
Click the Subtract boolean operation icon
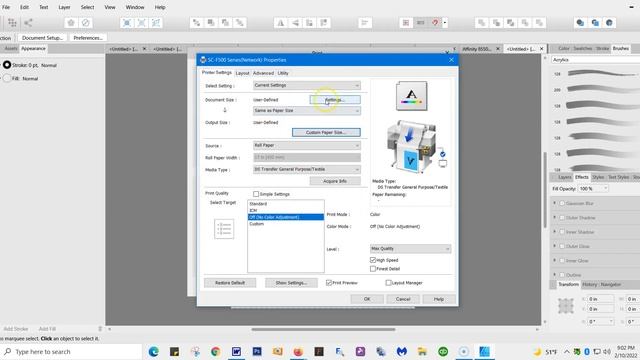[x=496, y=23]
